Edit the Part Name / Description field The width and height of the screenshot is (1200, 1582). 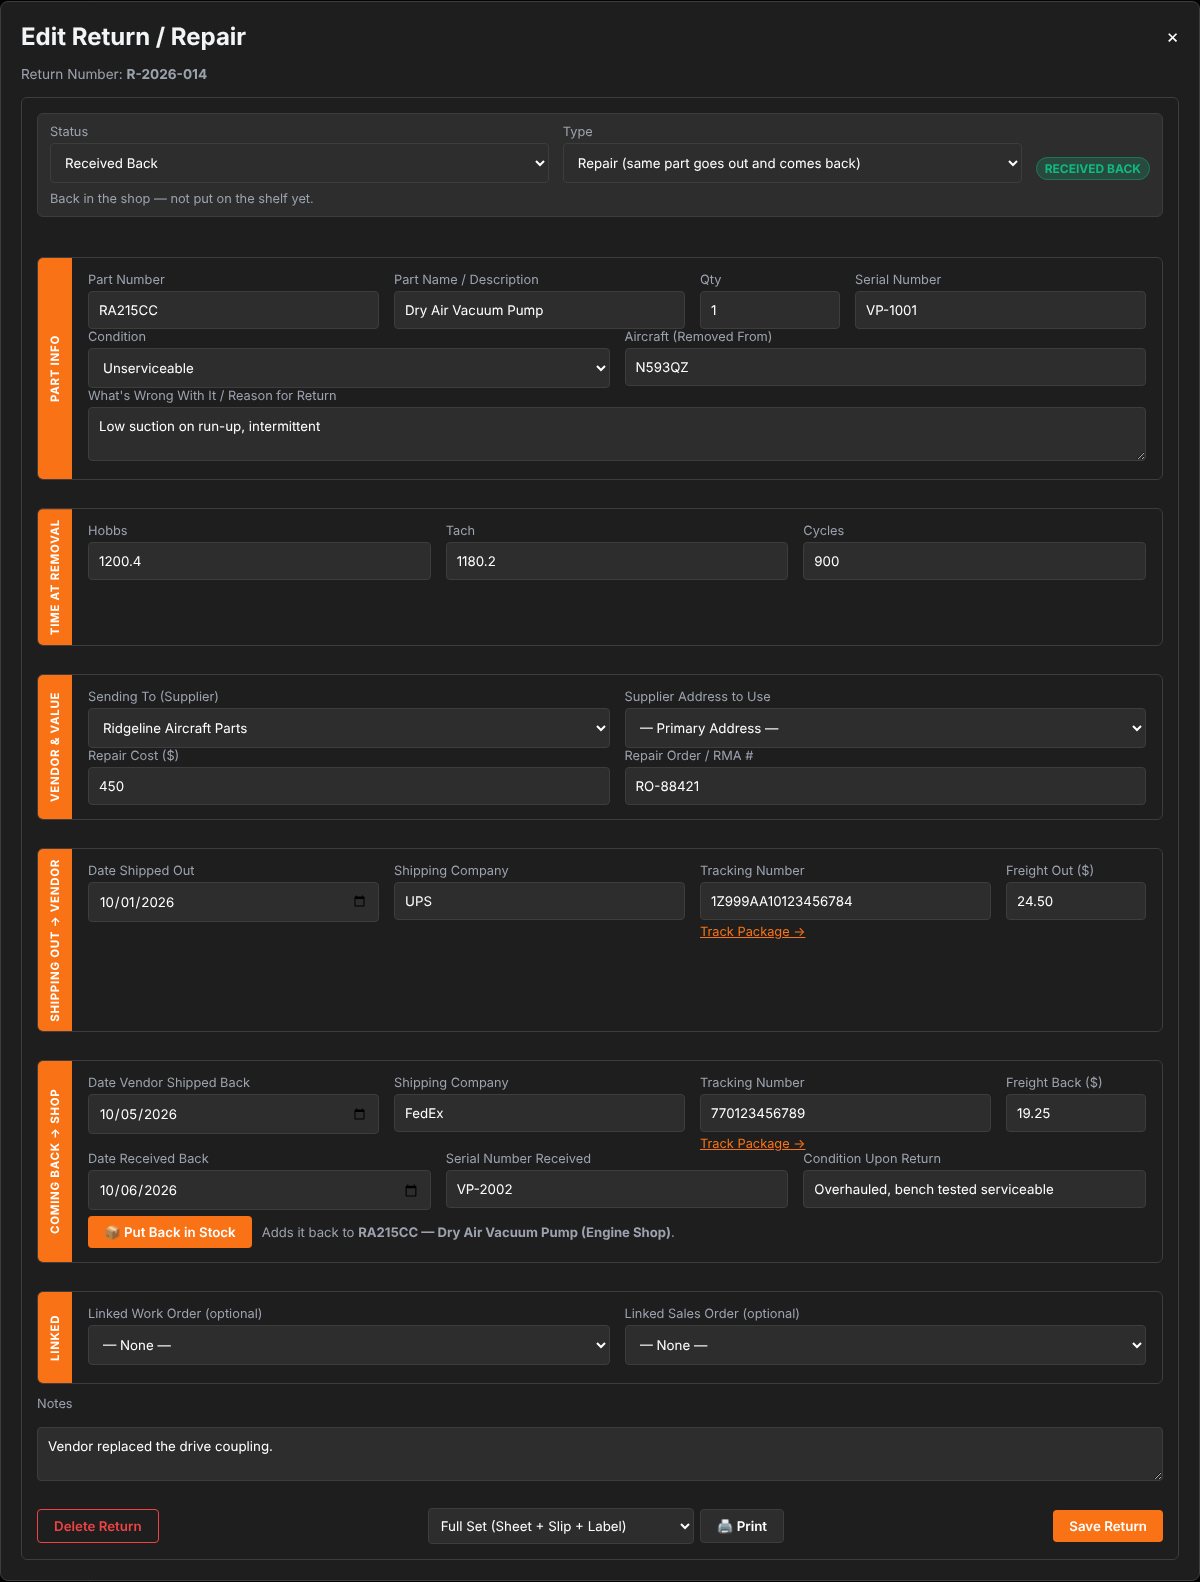(x=539, y=310)
